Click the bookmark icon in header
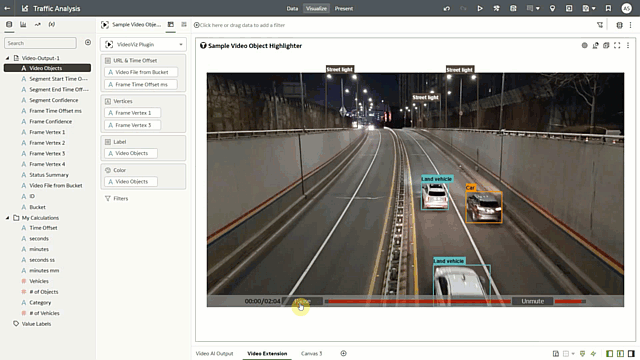The width and height of the screenshot is (640, 360). pos(608,8)
